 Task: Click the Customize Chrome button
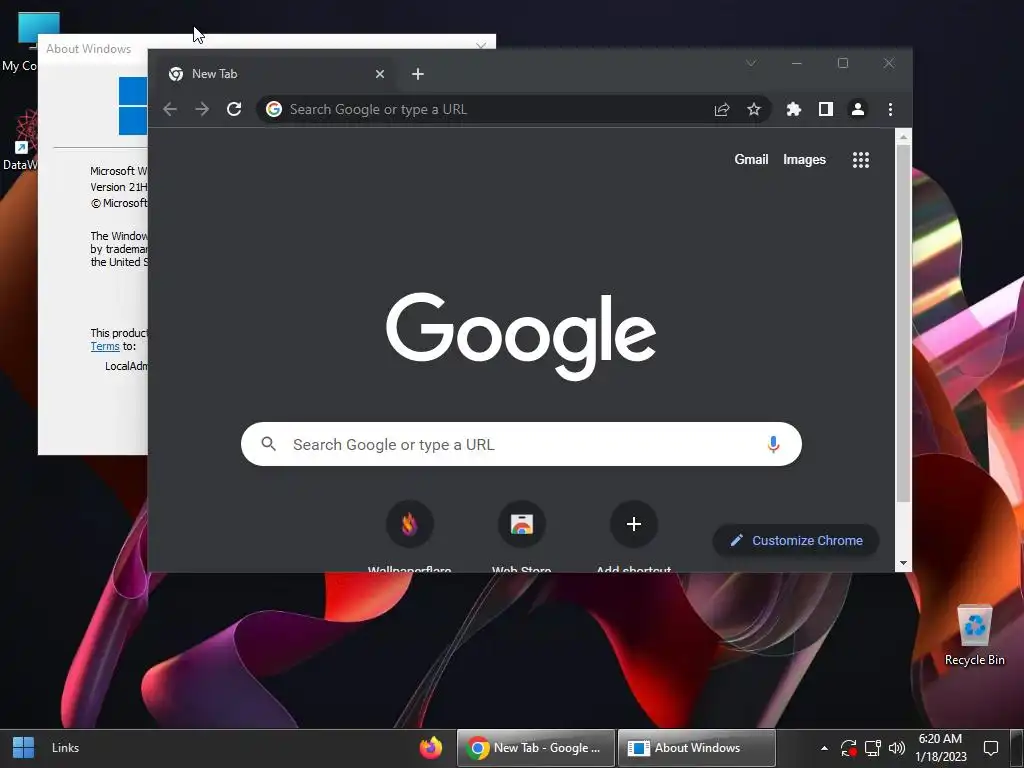[795, 540]
